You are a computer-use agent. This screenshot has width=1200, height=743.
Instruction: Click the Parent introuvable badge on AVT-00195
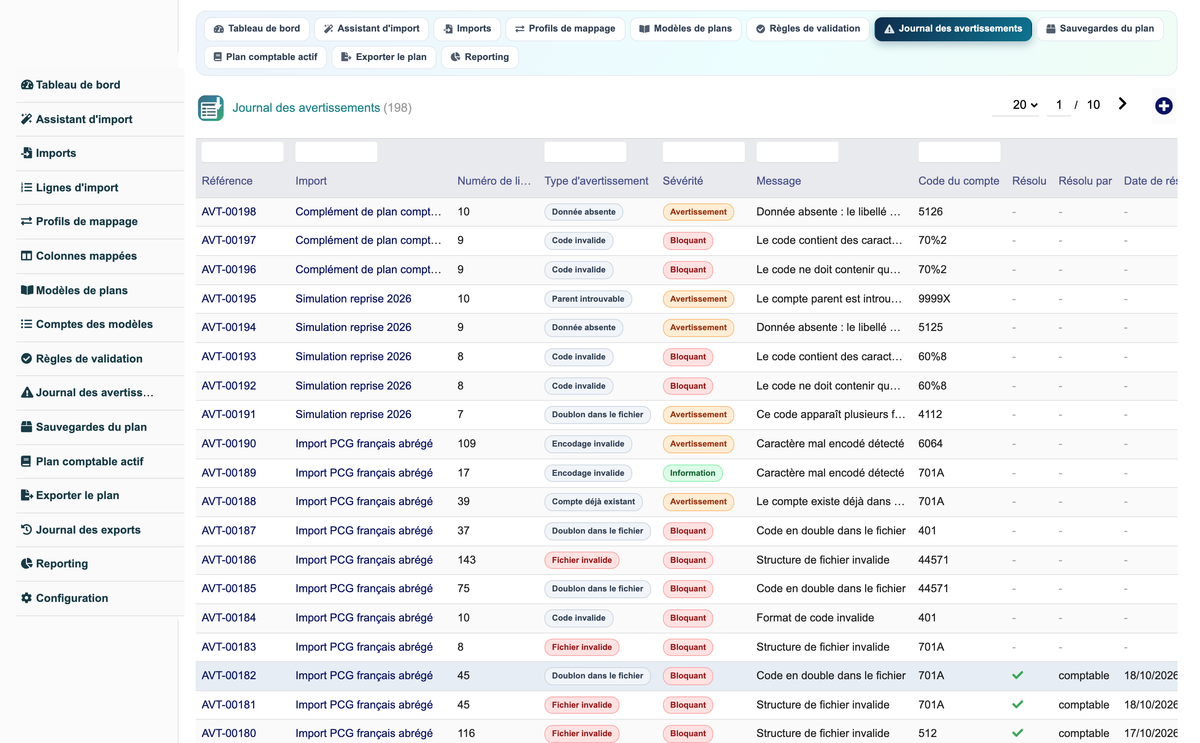(588, 299)
